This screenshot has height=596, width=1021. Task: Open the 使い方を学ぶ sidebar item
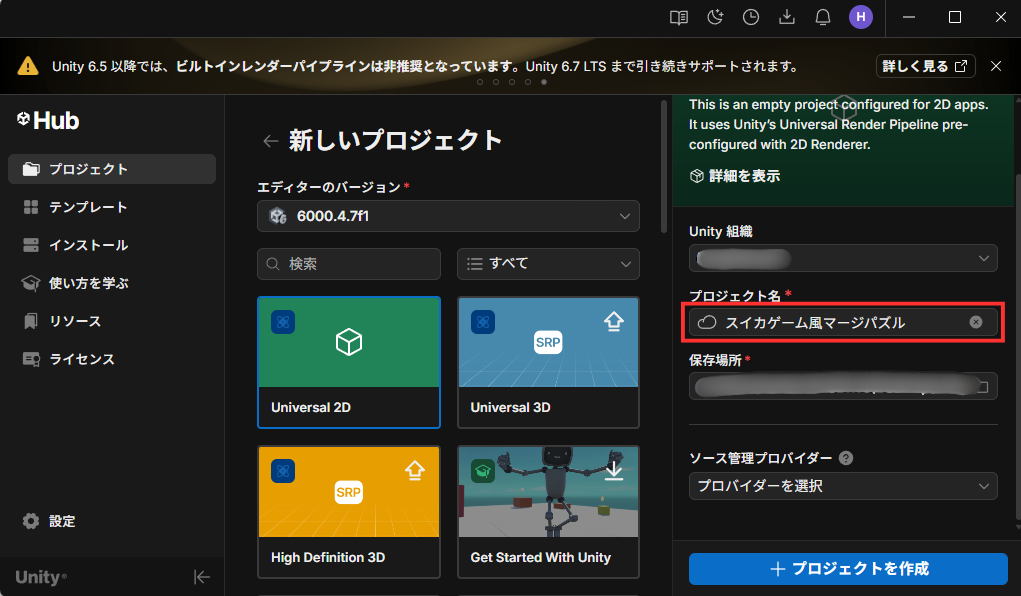click(x=112, y=283)
